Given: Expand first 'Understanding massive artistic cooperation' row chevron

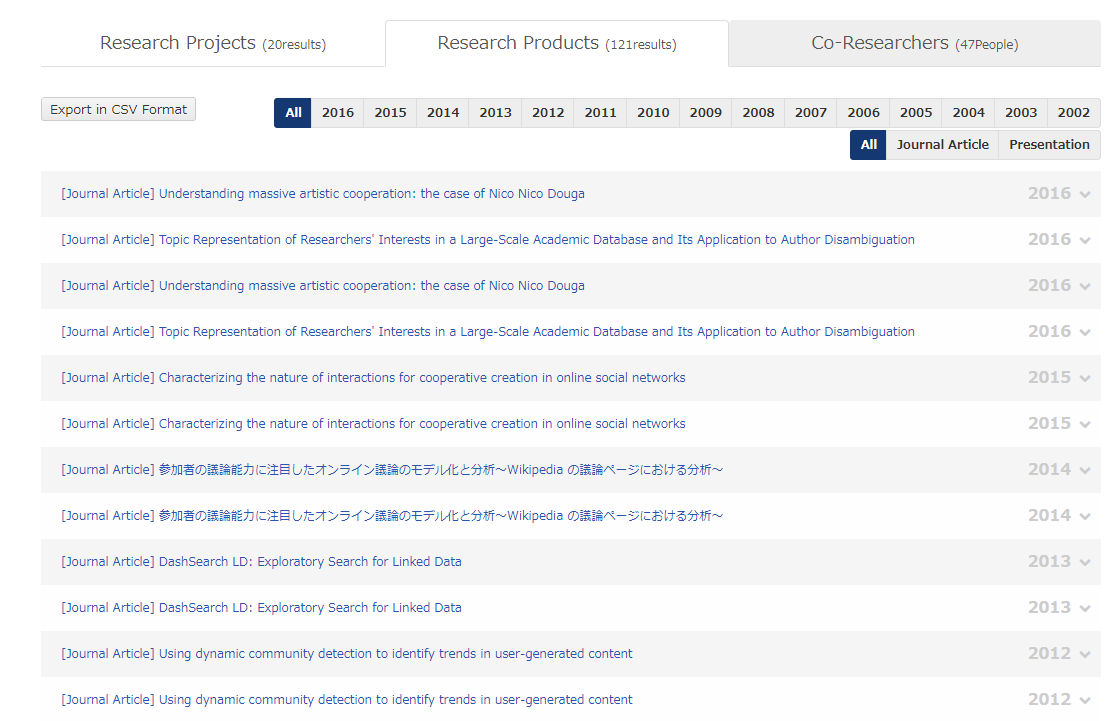Looking at the screenshot, I should 1085,194.
